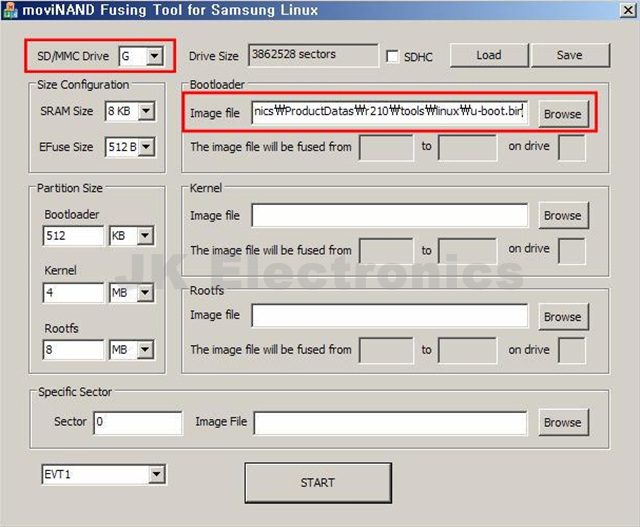Close the moviNAND Fusing Tool window
This screenshot has width=640, height=527.
tap(628, 10)
